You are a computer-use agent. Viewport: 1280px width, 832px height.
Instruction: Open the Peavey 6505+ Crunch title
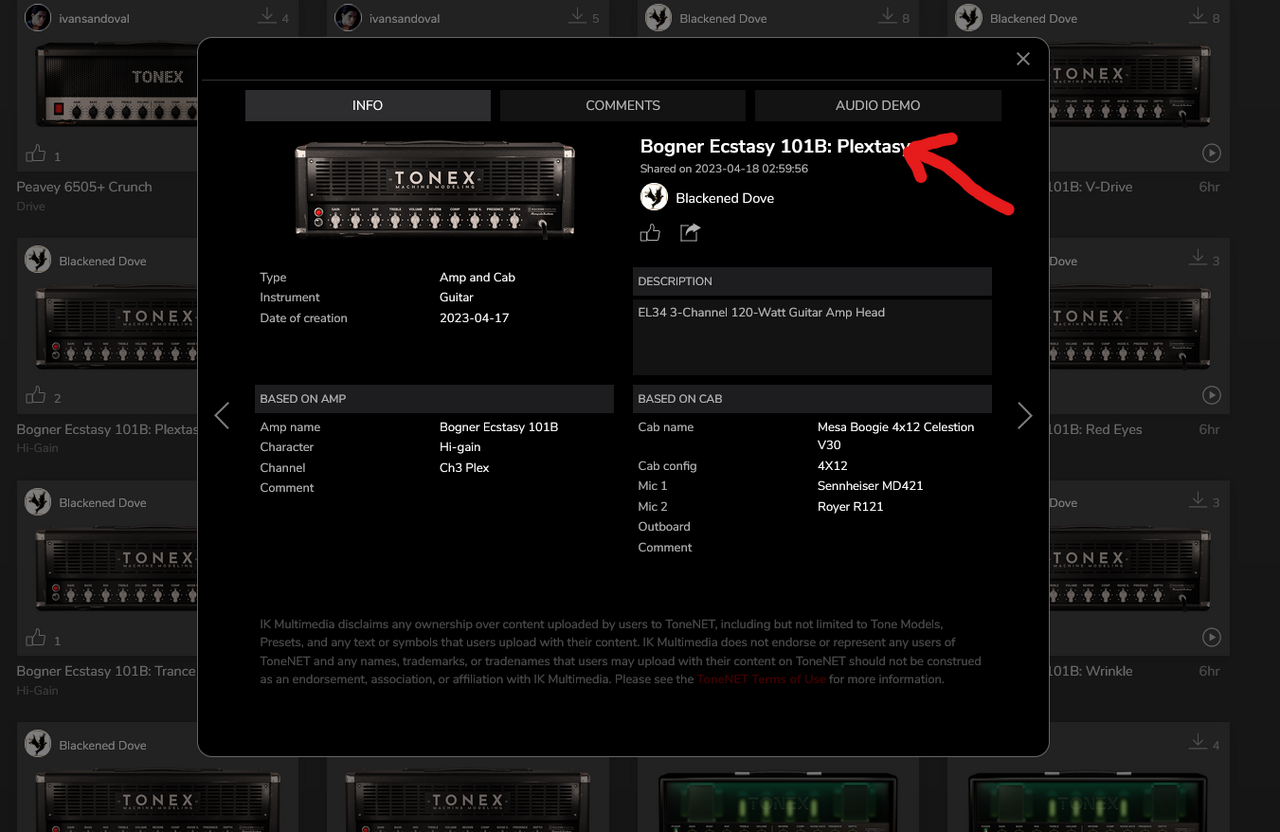click(x=84, y=187)
